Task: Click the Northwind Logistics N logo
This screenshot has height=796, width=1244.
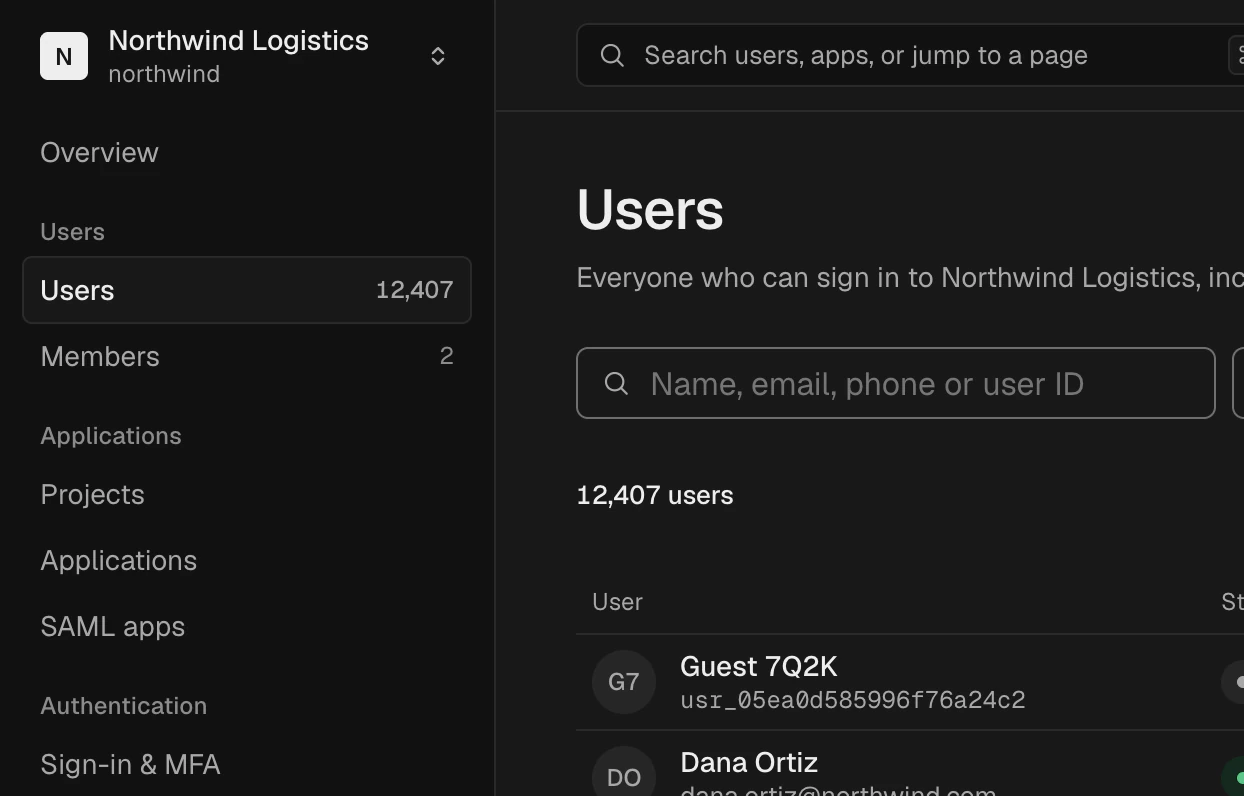Action: pos(64,56)
